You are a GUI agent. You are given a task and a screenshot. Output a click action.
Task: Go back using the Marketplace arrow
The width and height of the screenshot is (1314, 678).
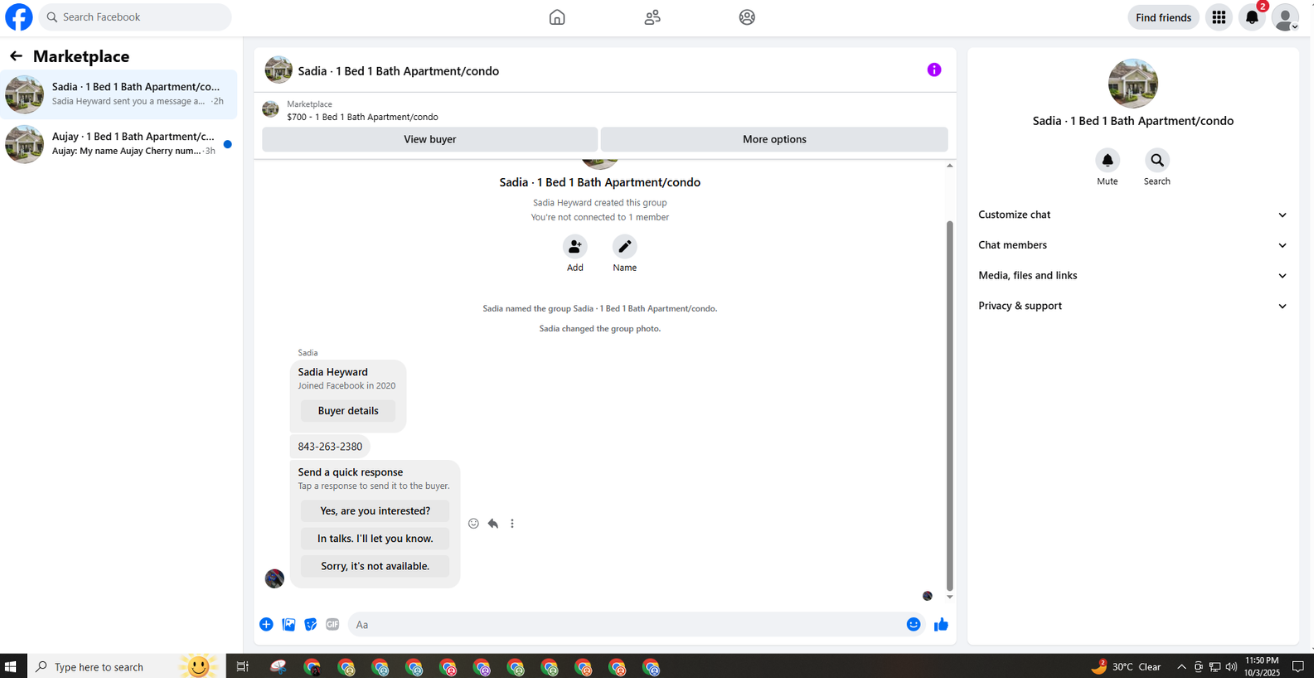click(x=16, y=56)
